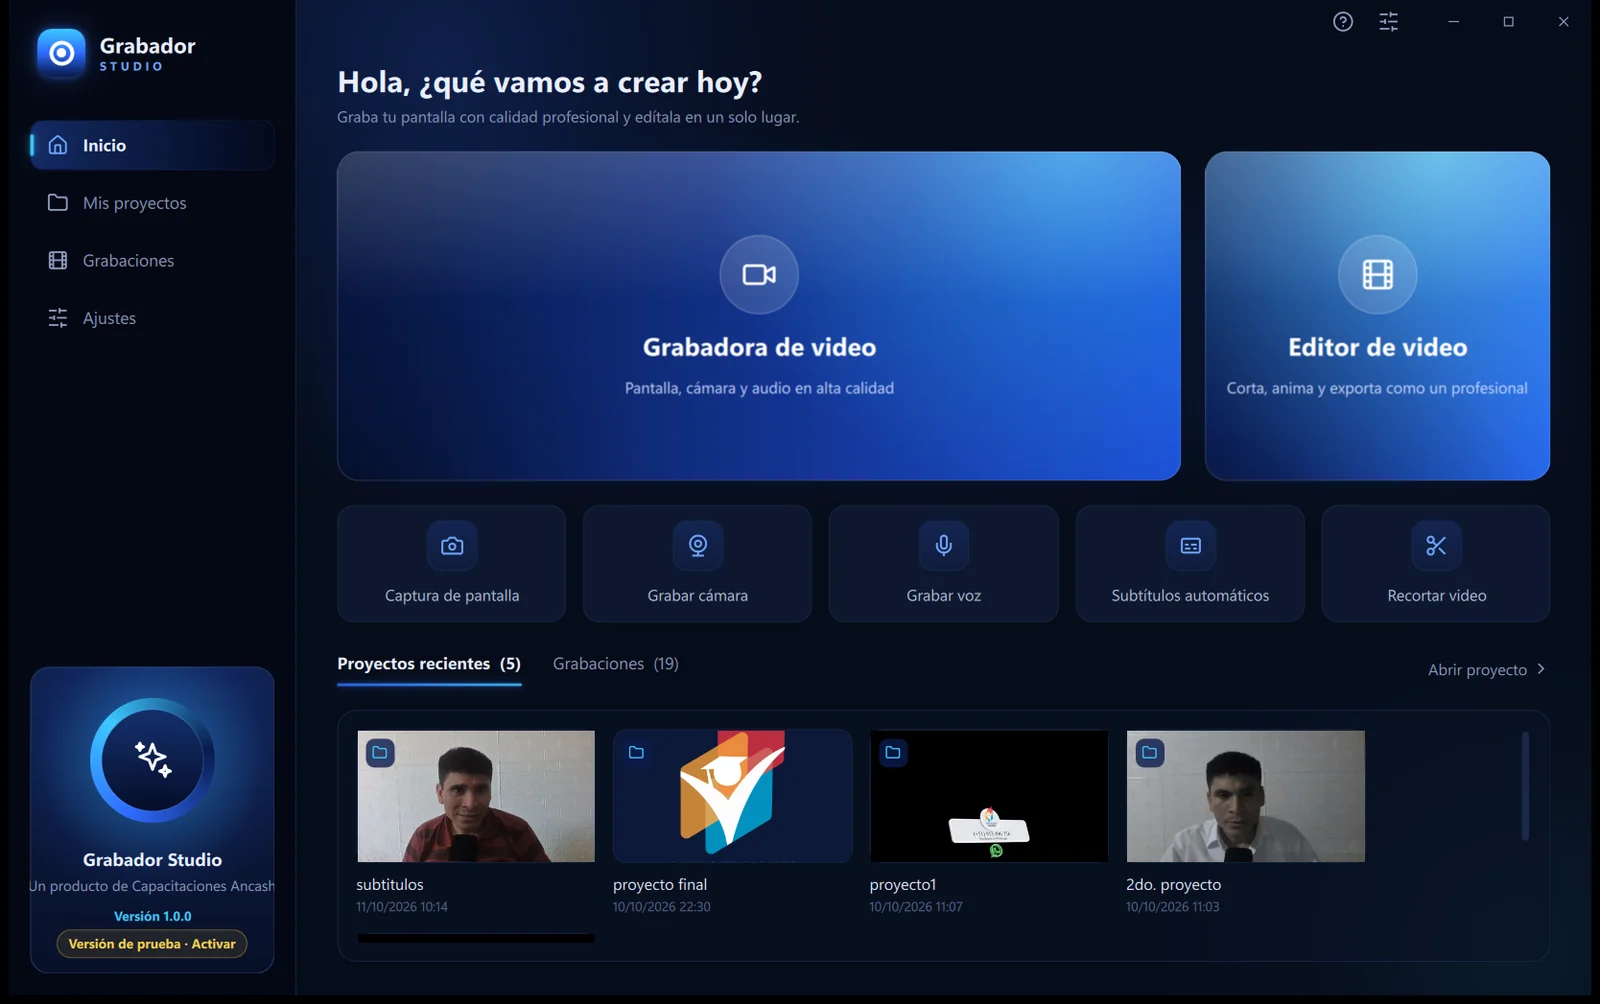The image size is (1600, 1004).
Task: Click the Recortar video scissors icon
Action: (x=1436, y=546)
